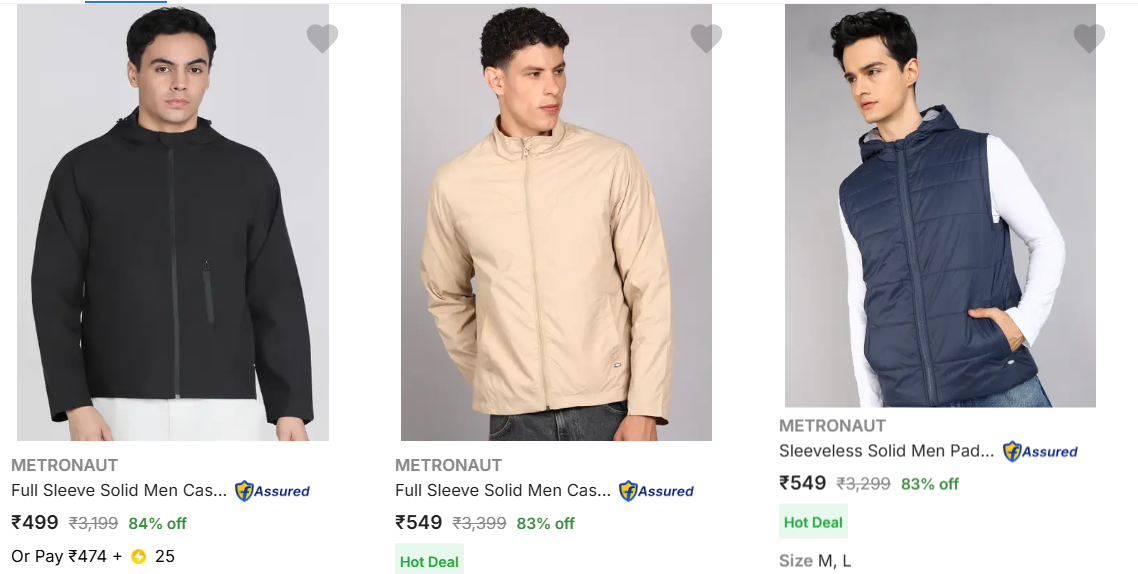
Task: Click the Hot Deal tag under sleeveless jacket
Action: click(813, 522)
